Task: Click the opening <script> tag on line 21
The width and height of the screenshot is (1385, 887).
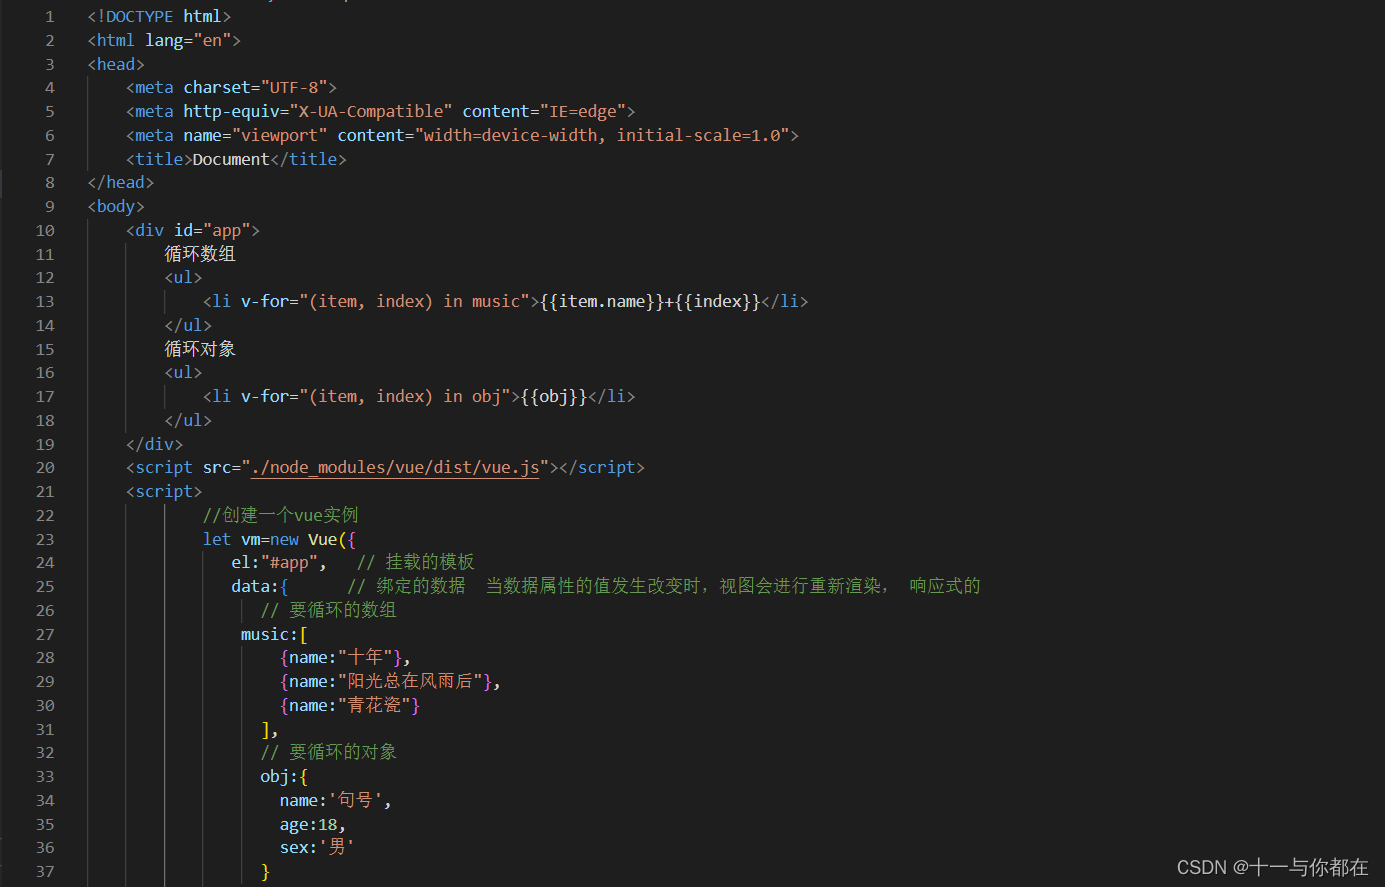Action: point(164,491)
